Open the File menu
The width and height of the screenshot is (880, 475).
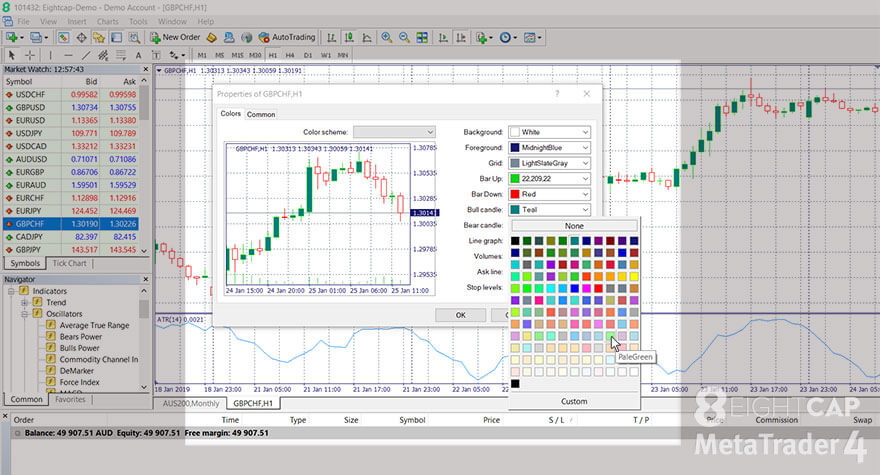24,21
